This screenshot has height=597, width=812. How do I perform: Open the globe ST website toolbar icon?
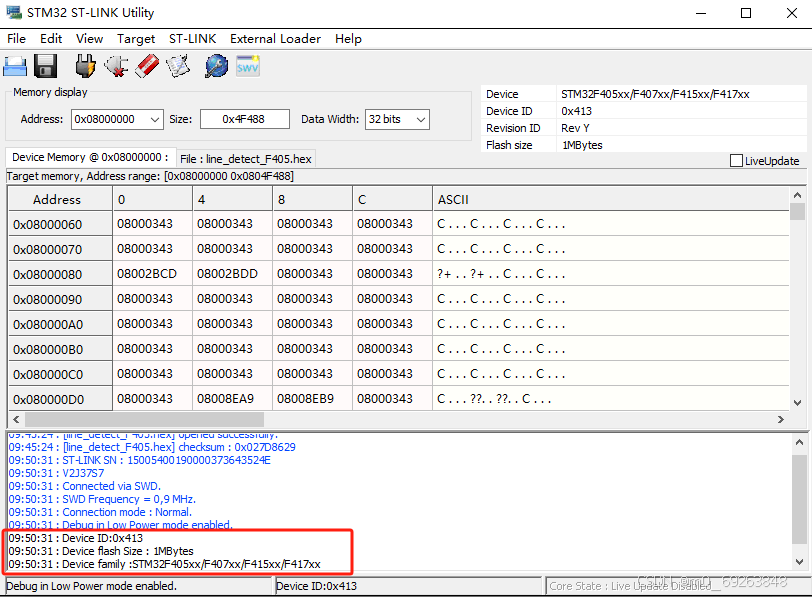point(216,66)
